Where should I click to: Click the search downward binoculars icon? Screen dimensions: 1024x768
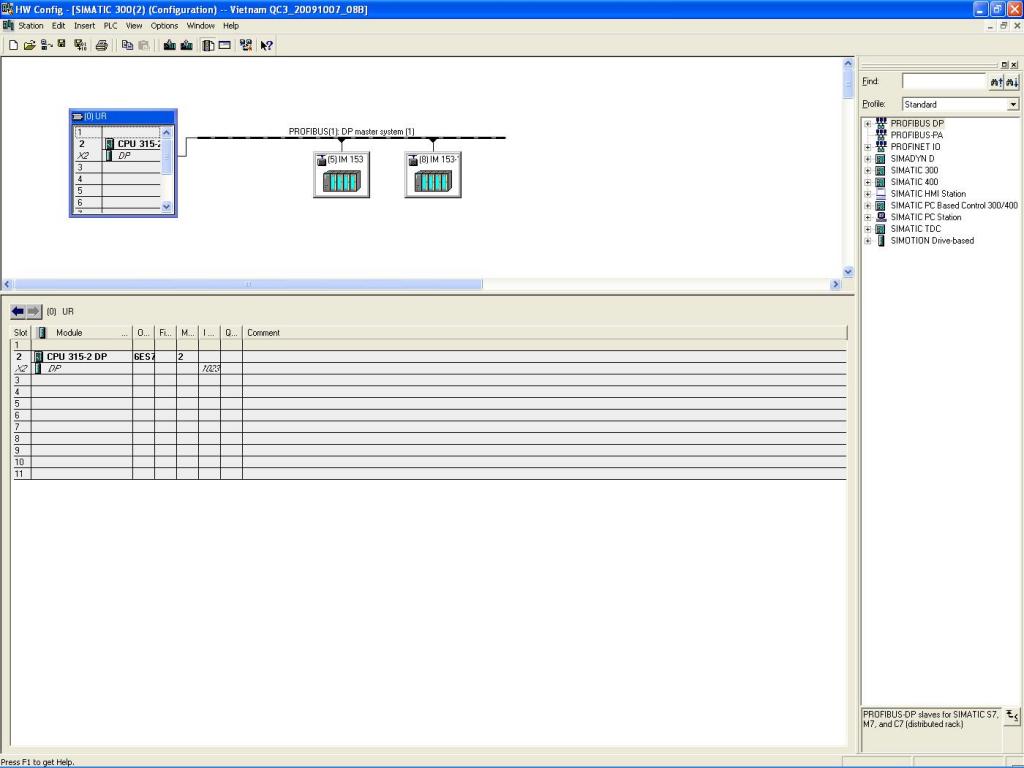(x=1012, y=82)
